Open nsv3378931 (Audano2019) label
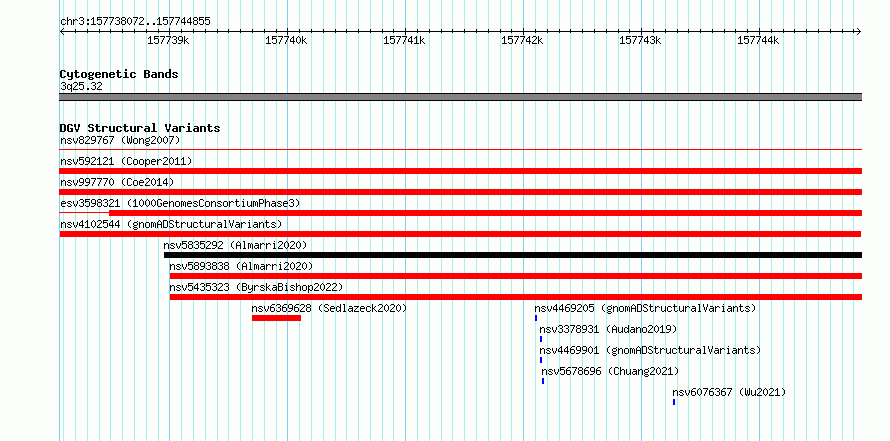This screenshot has width=890, height=441. point(608,329)
